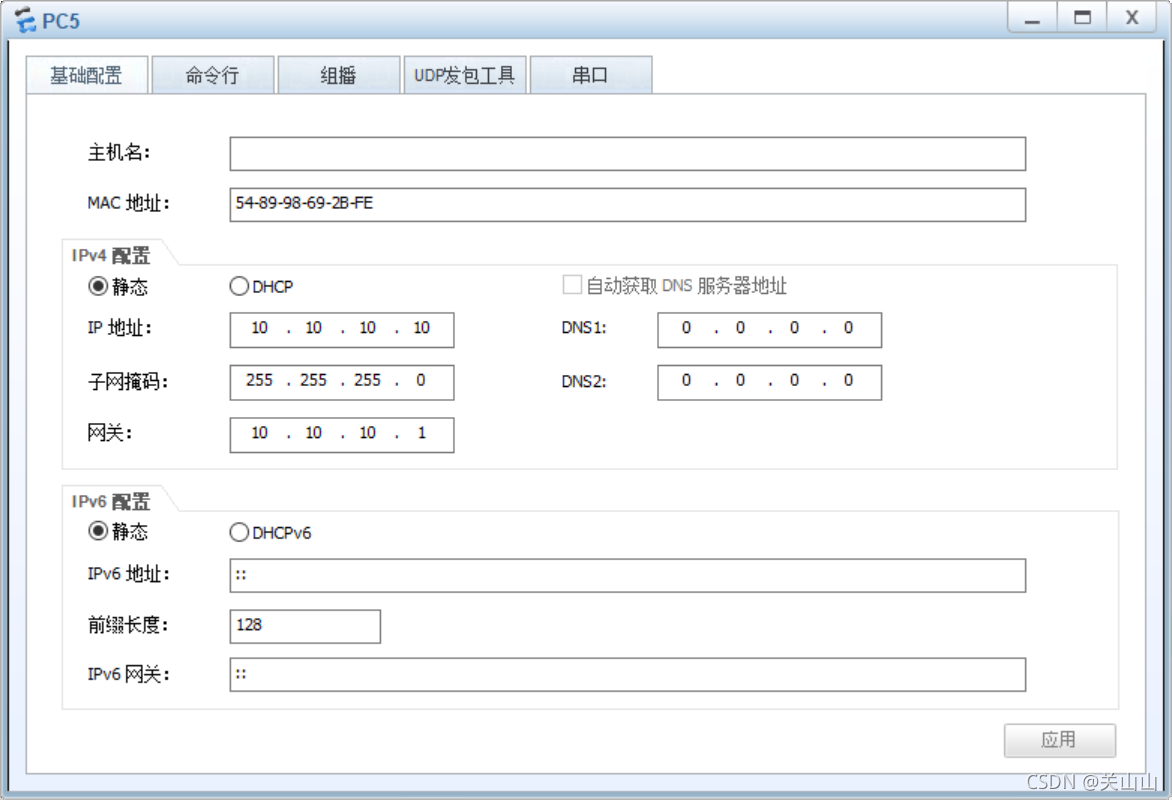This screenshot has height=800, width=1172.
Task: Click the IPv6 地址 input field
Action: pos(628,575)
